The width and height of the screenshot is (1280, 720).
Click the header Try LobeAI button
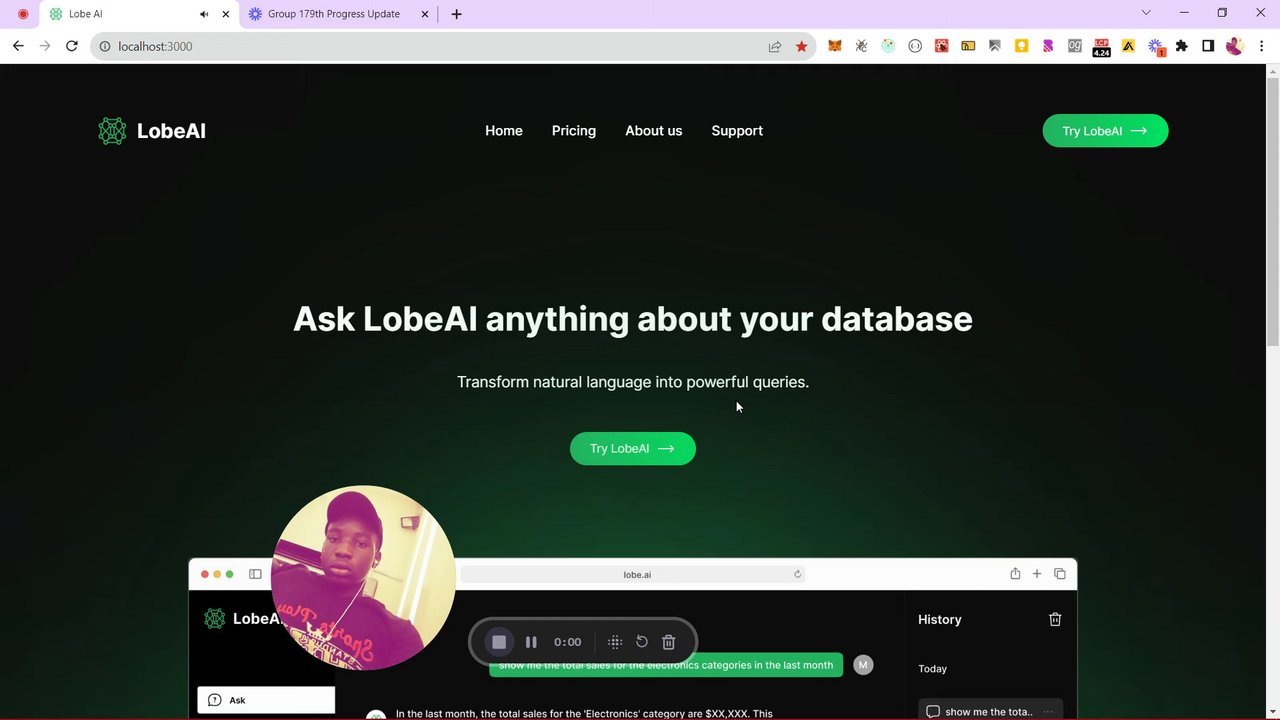[1105, 131]
